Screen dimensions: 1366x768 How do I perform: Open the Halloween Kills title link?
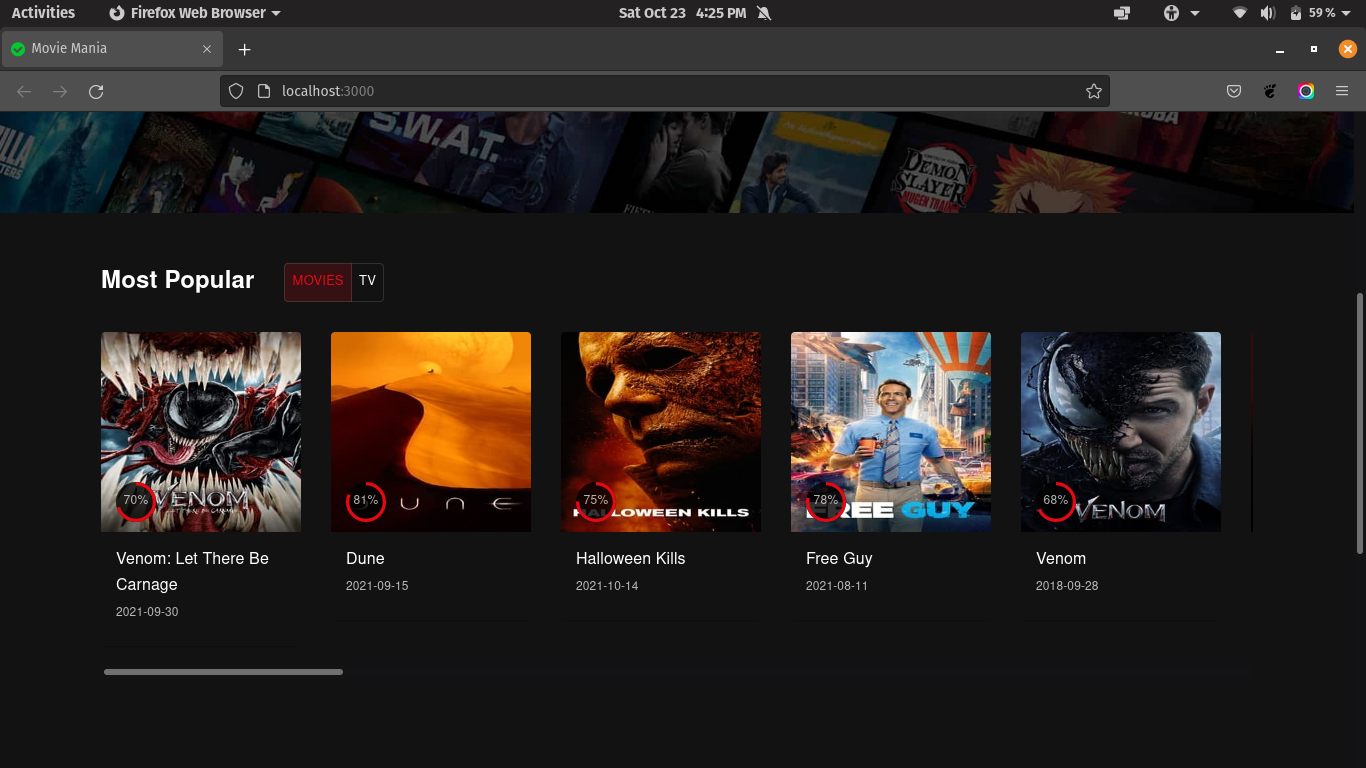tap(630, 558)
